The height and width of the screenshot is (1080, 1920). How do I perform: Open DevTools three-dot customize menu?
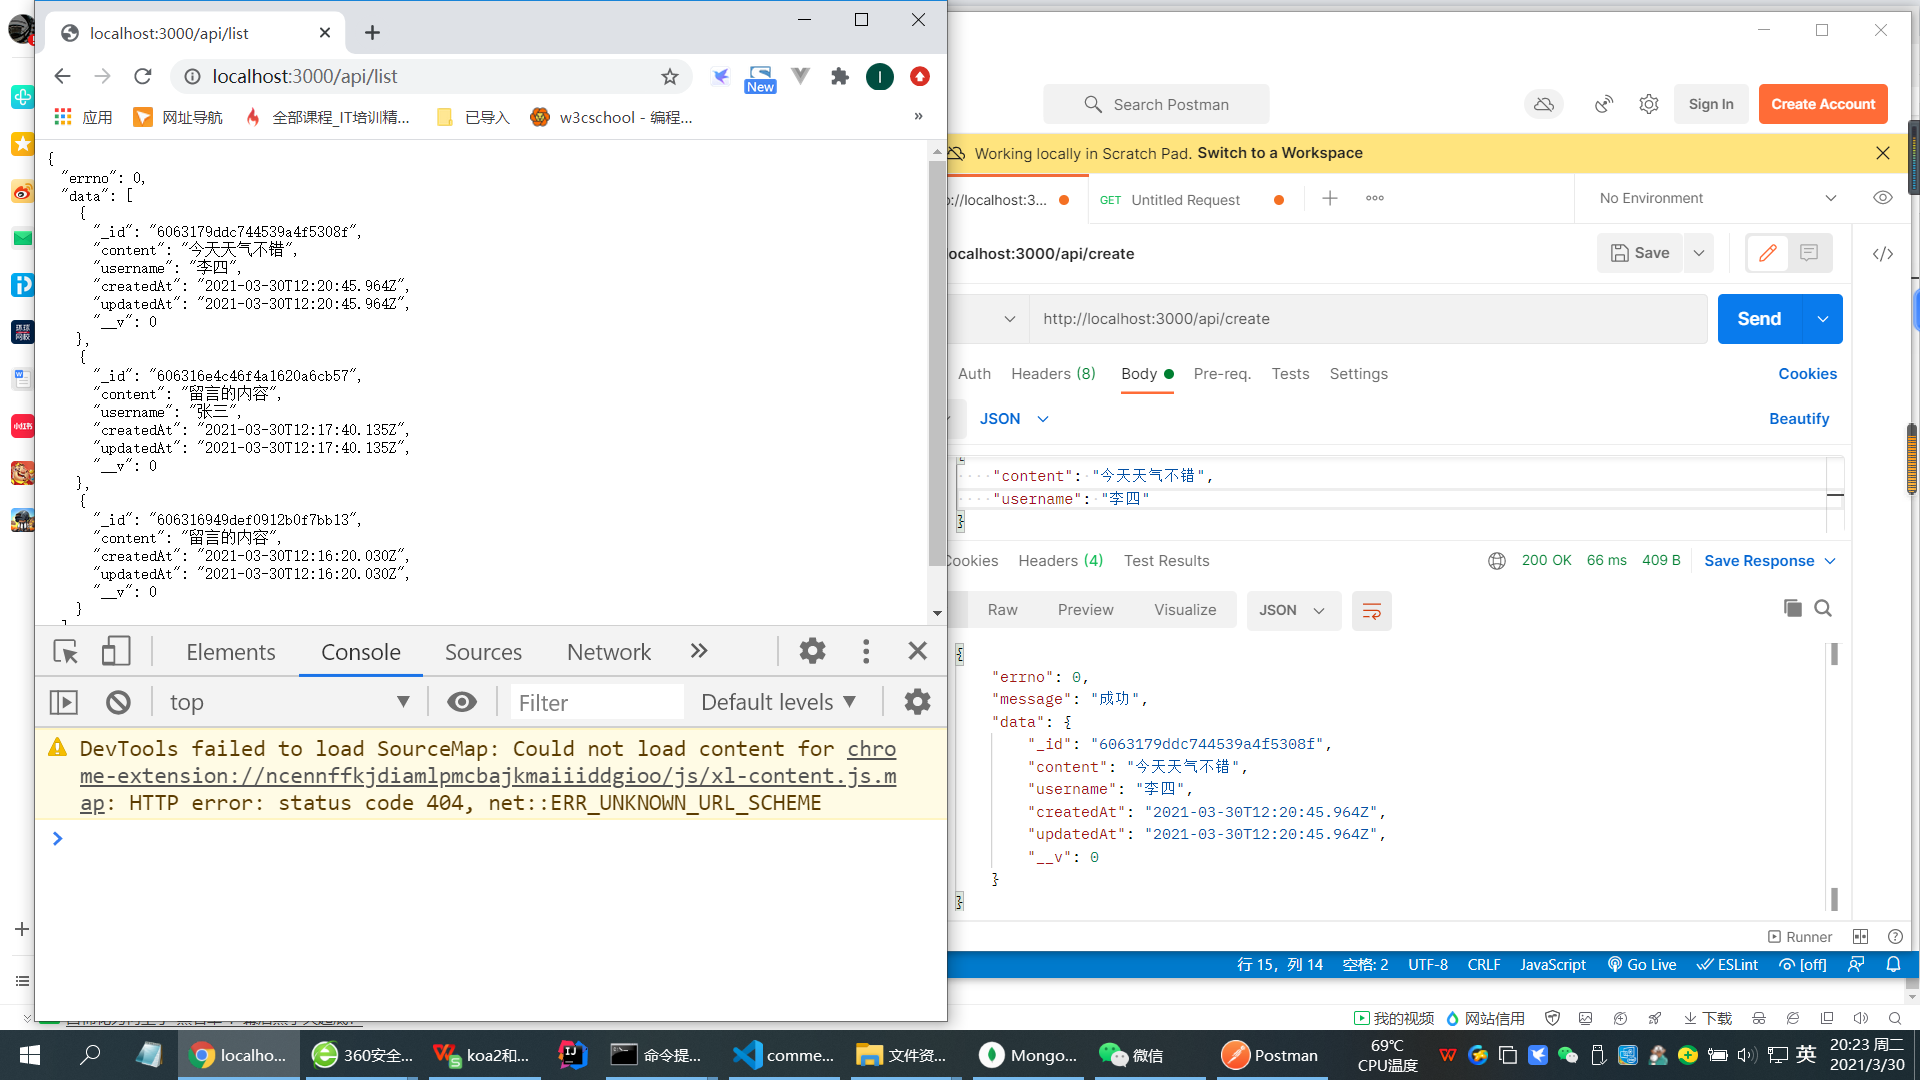[866, 651]
